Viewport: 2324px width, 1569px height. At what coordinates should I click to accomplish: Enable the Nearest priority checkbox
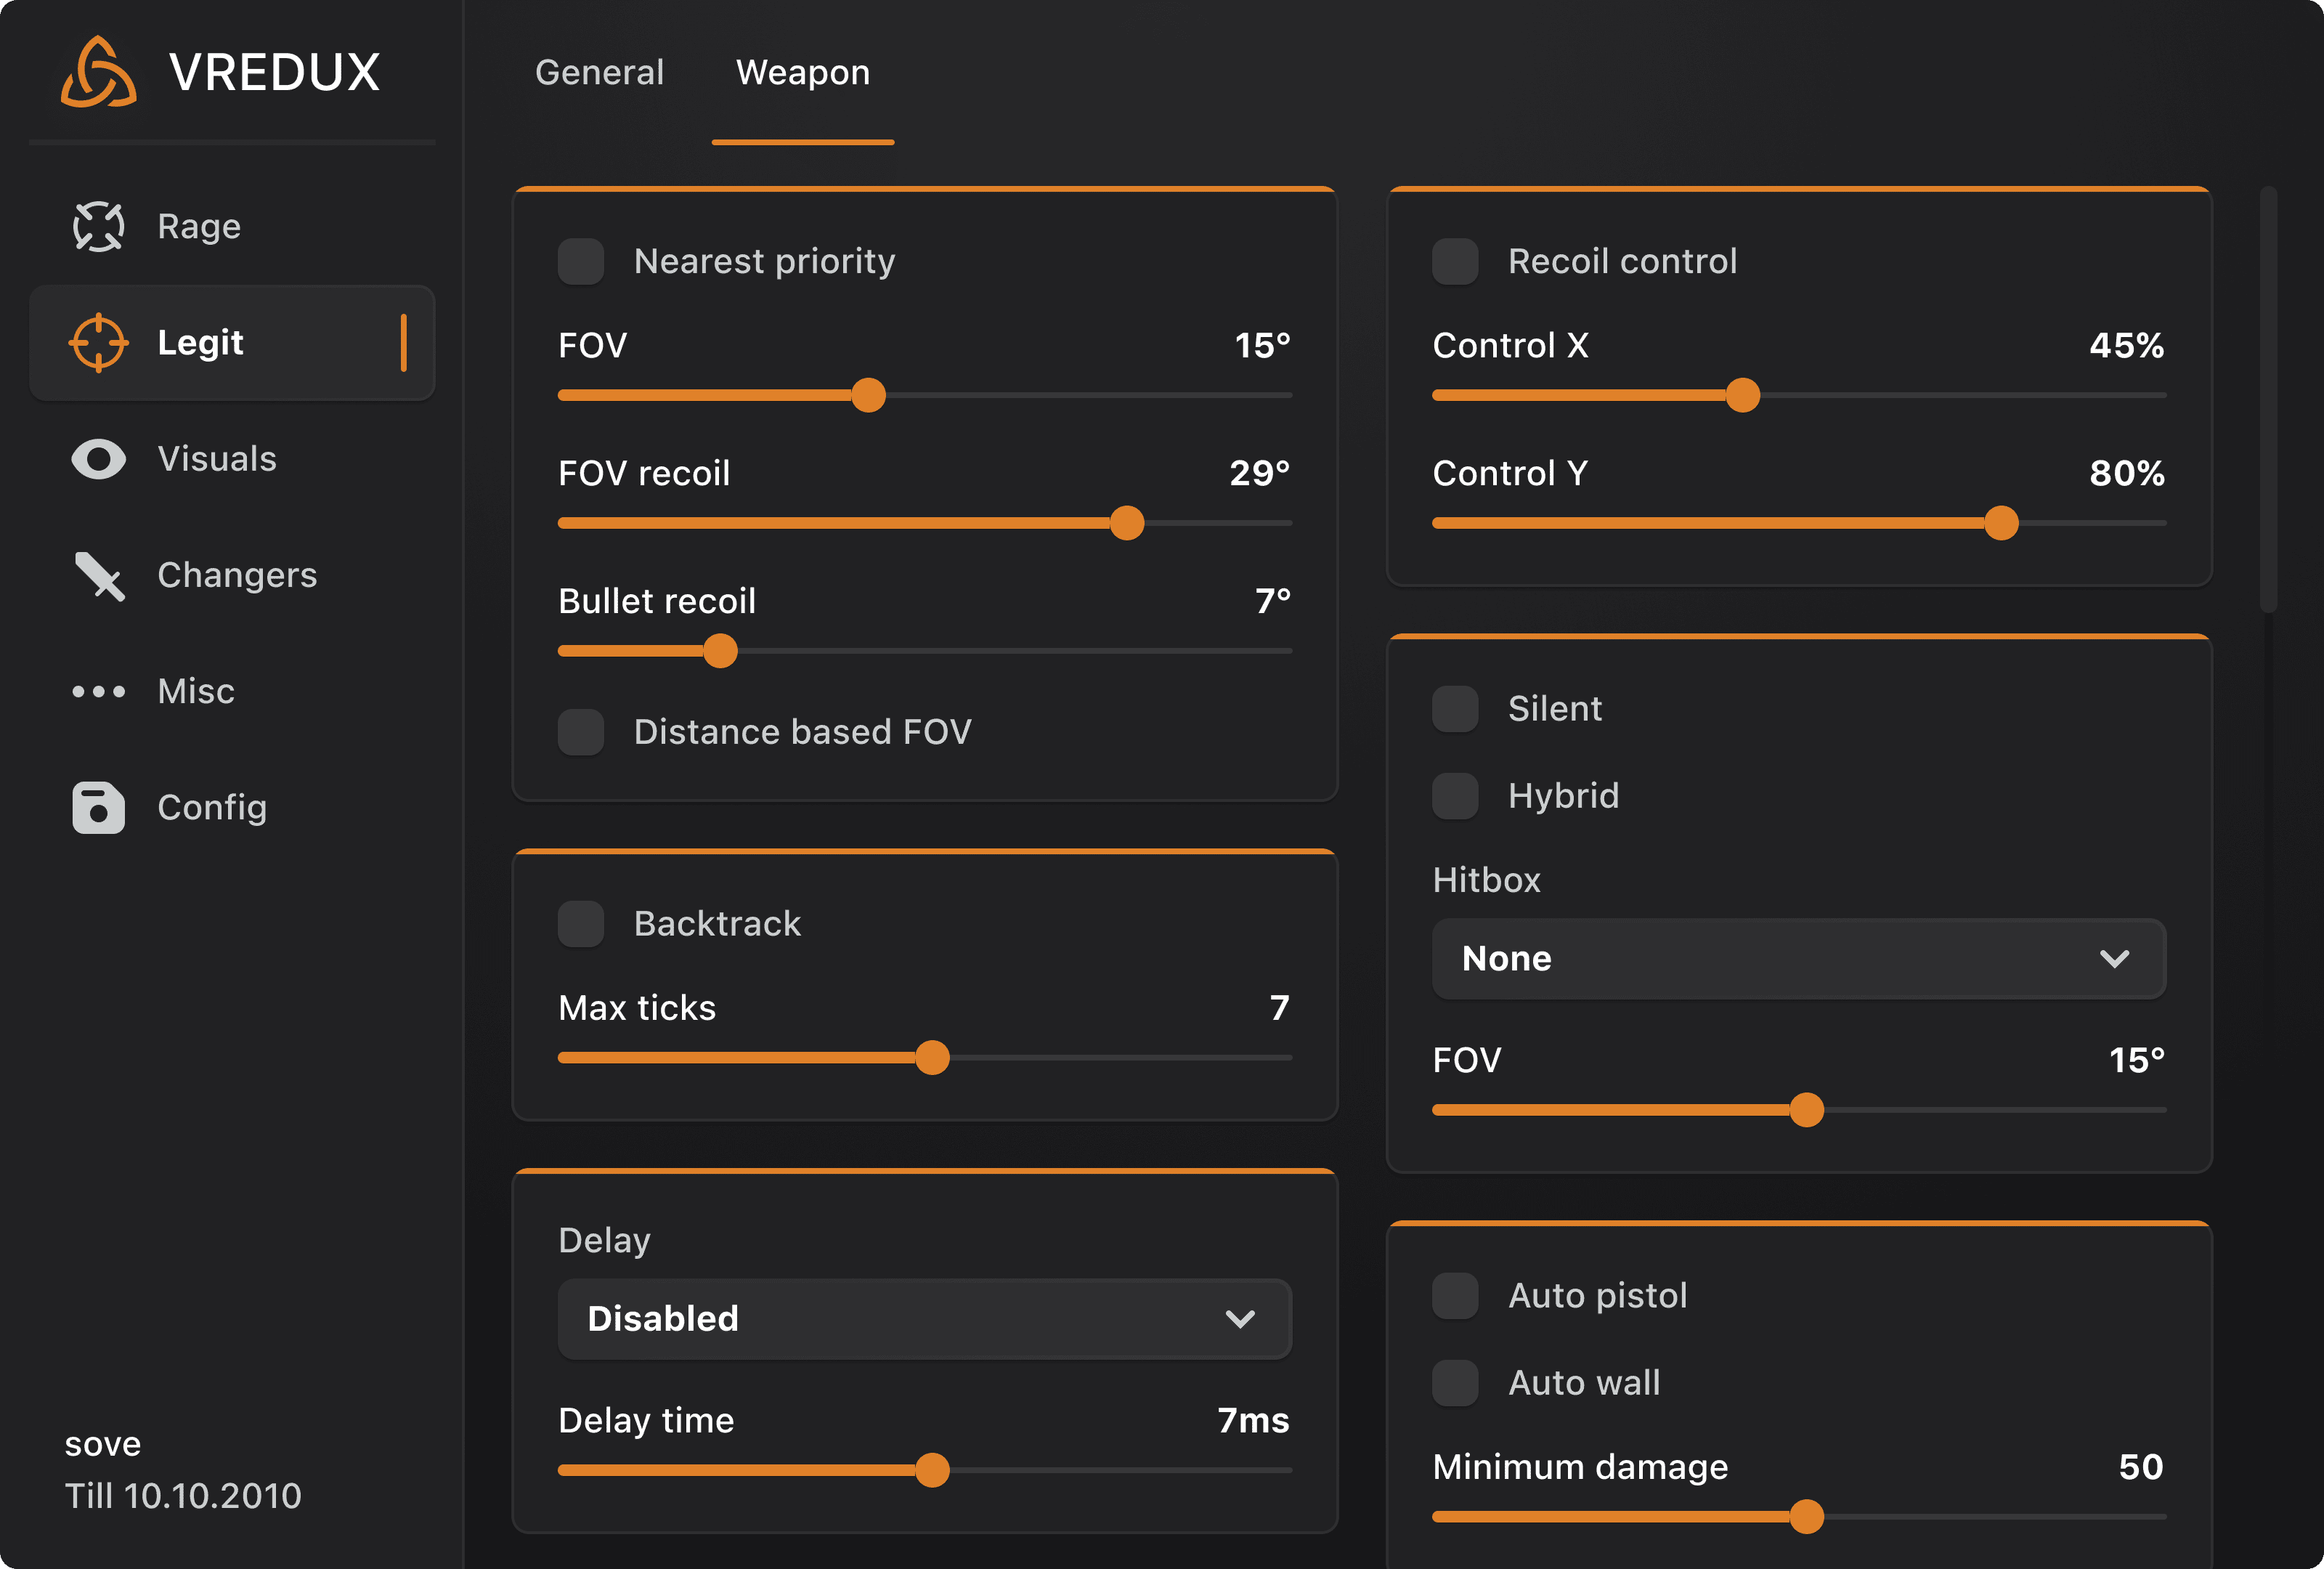click(x=580, y=261)
